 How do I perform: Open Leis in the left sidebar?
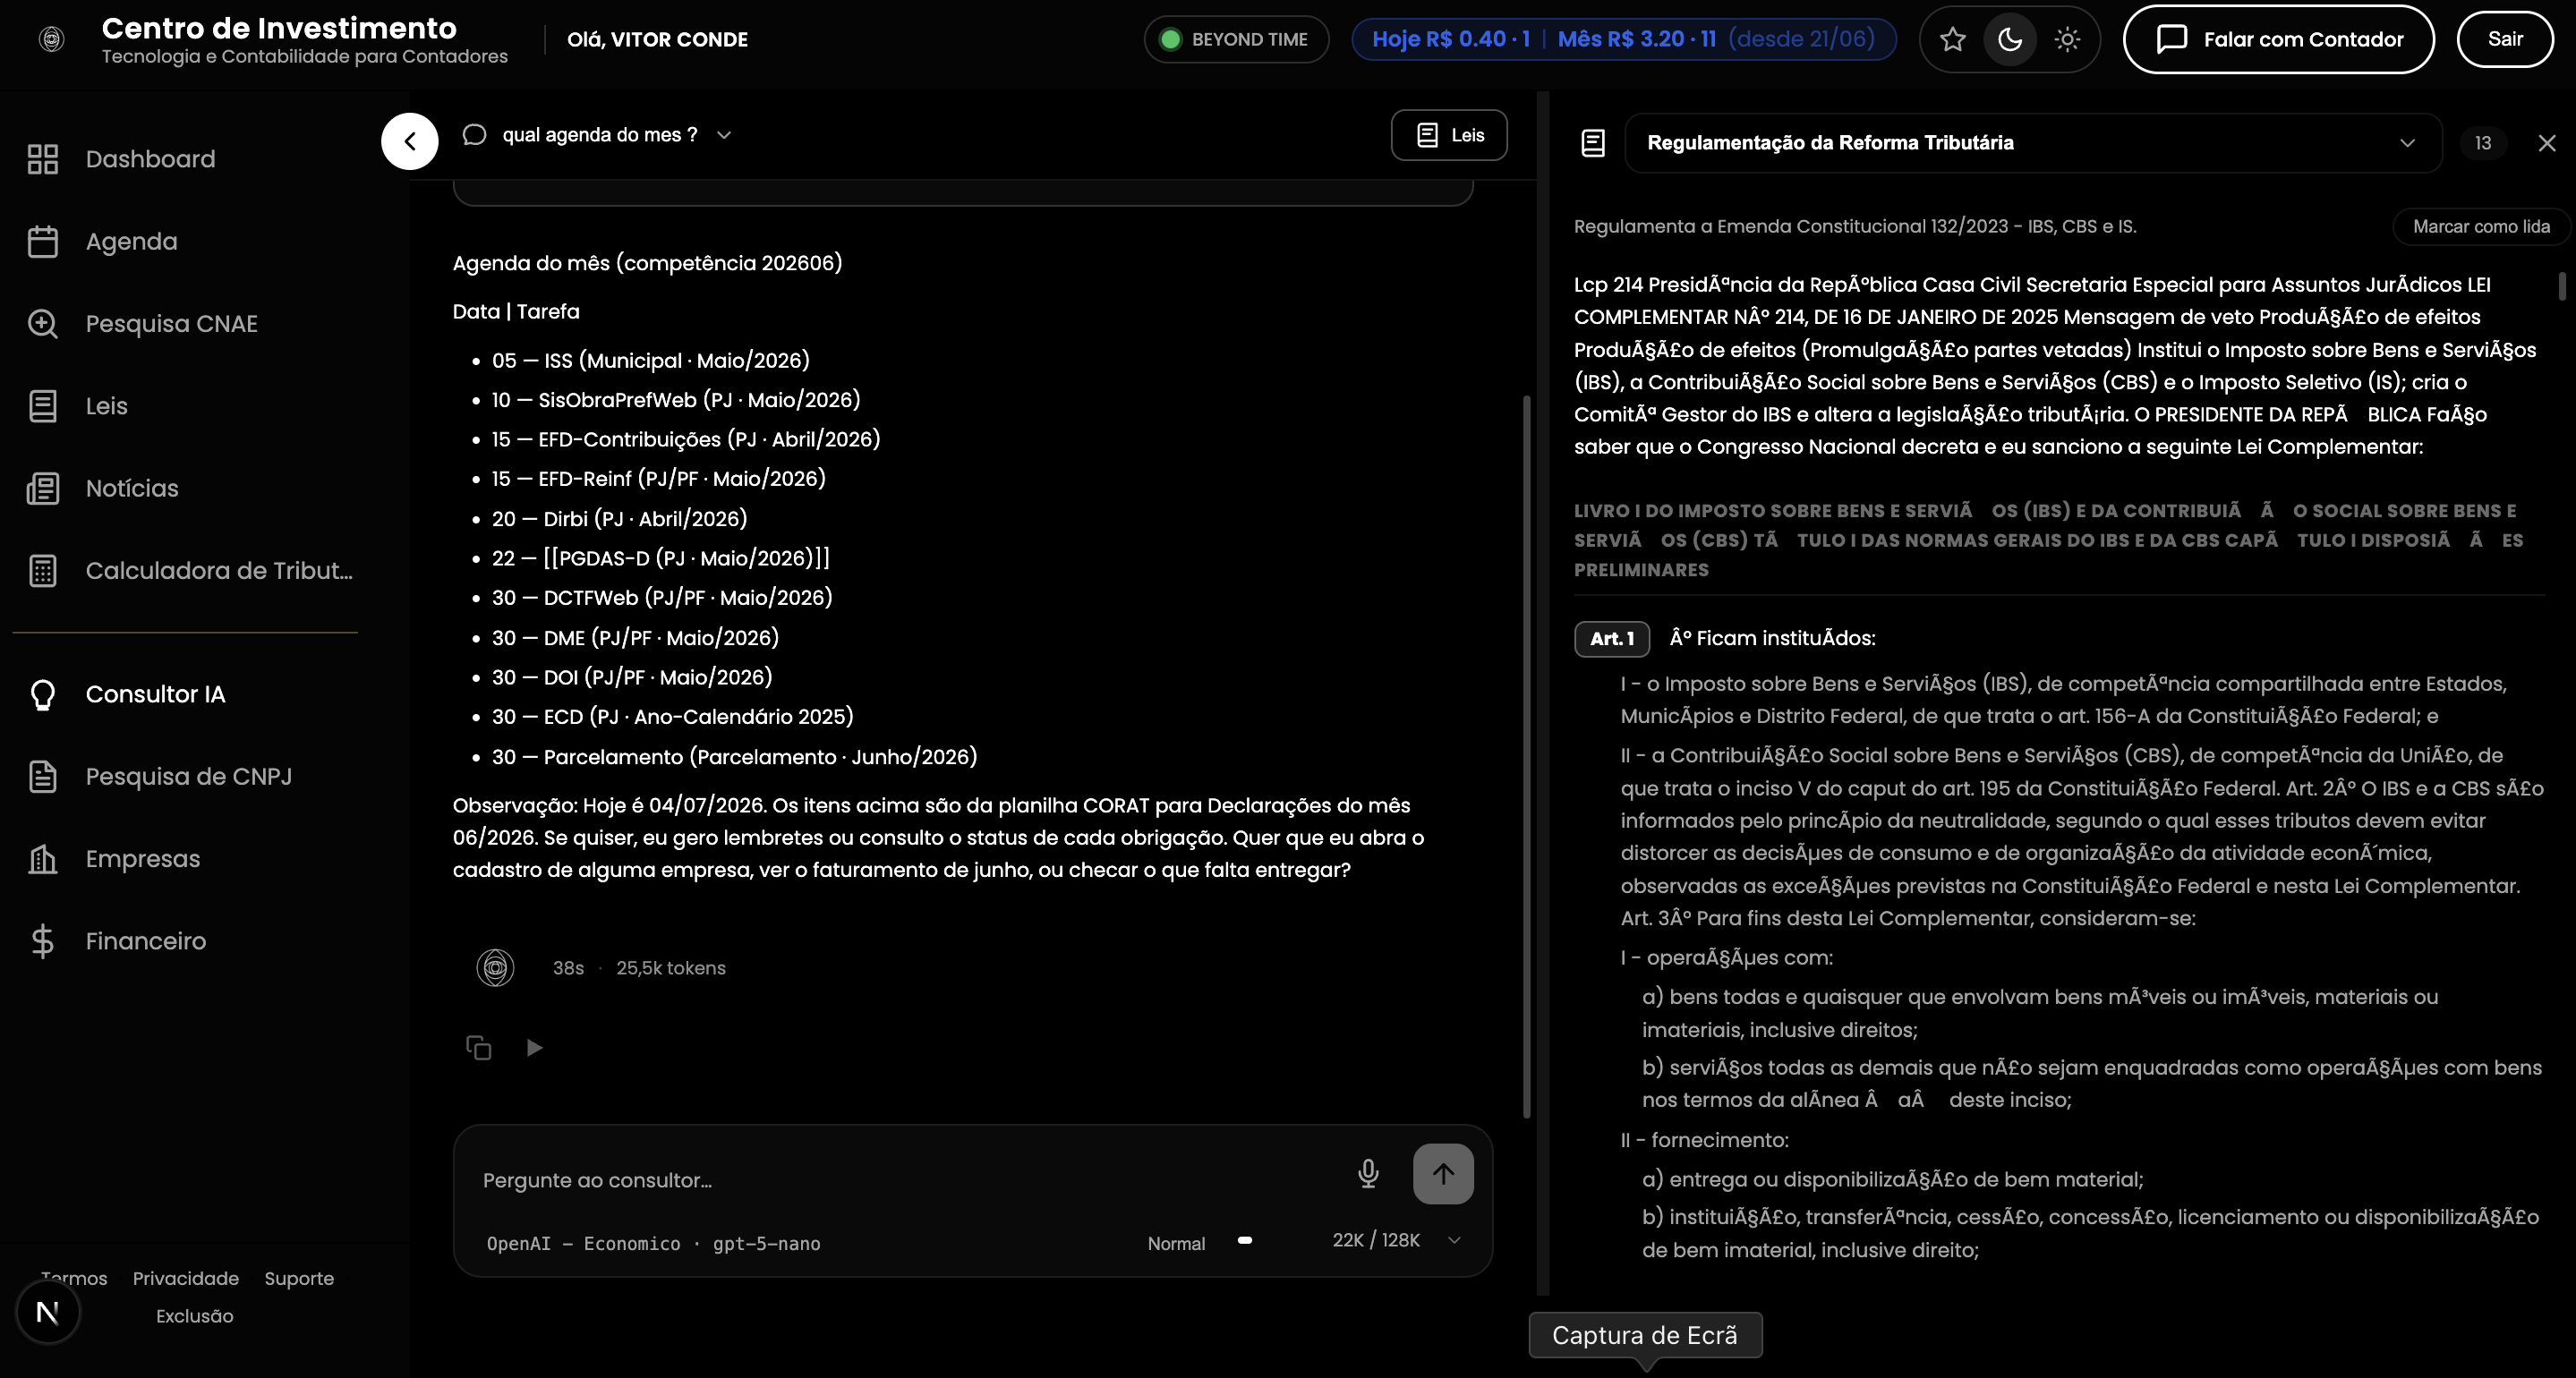(x=106, y=406)
